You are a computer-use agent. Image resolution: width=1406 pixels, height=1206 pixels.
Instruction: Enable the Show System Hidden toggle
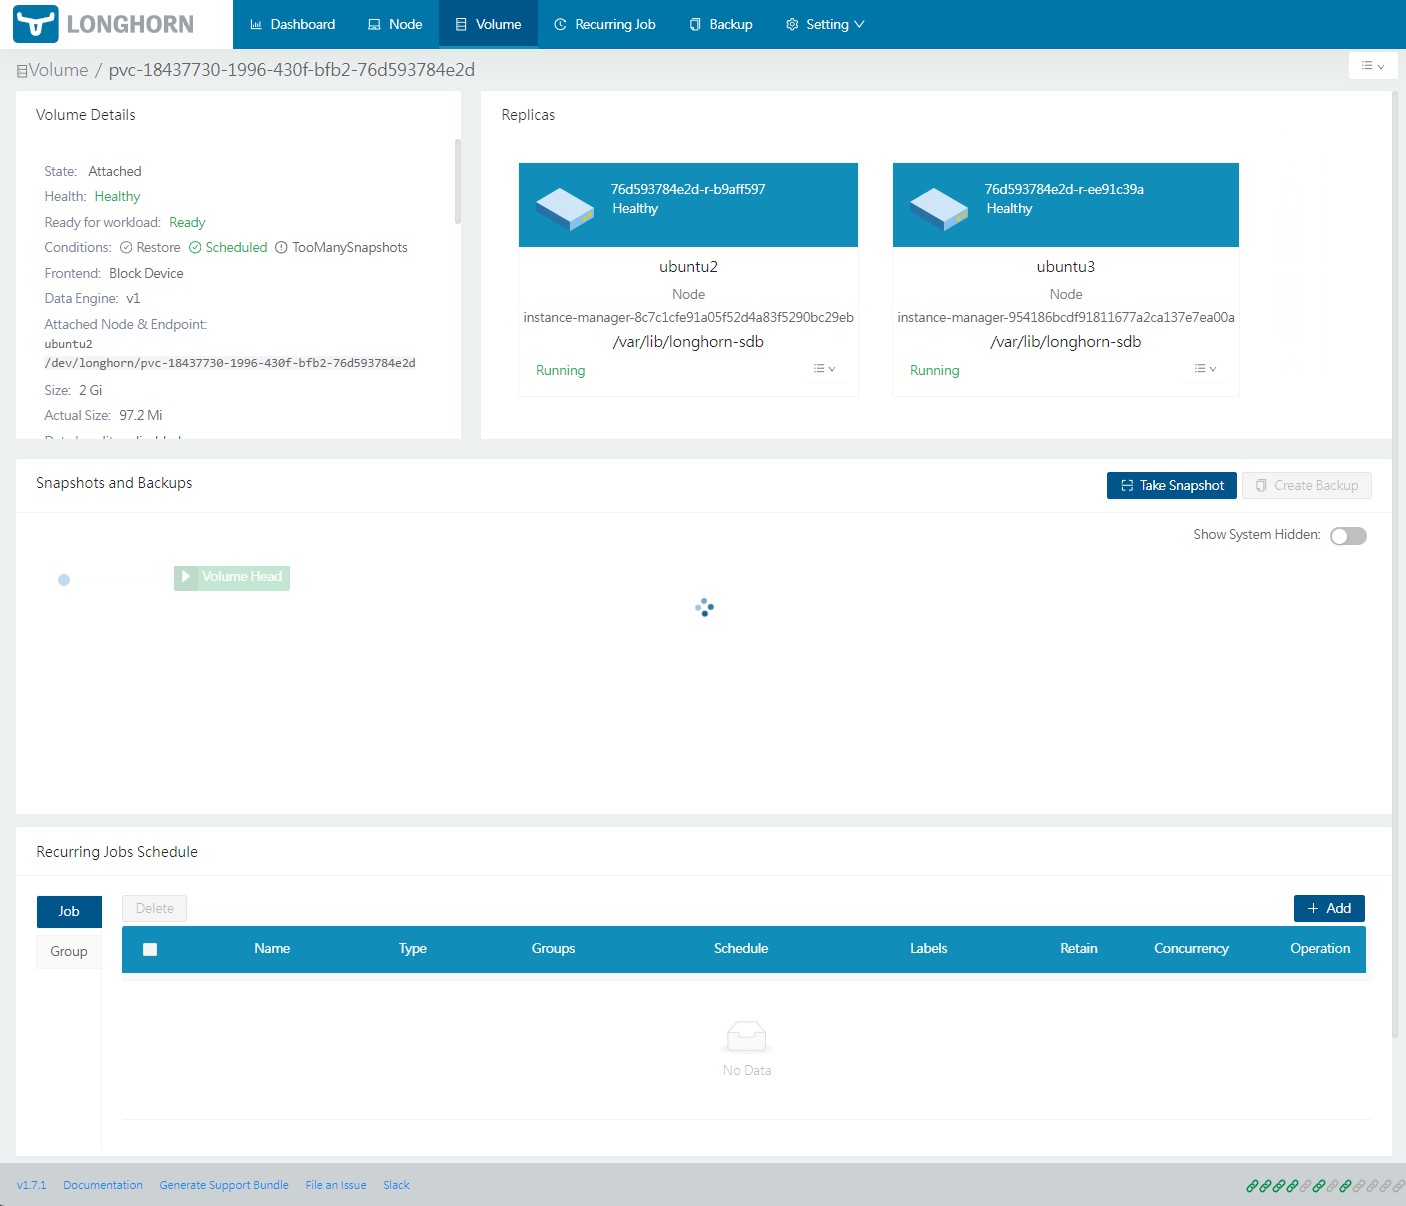[x=1348, y=536]
